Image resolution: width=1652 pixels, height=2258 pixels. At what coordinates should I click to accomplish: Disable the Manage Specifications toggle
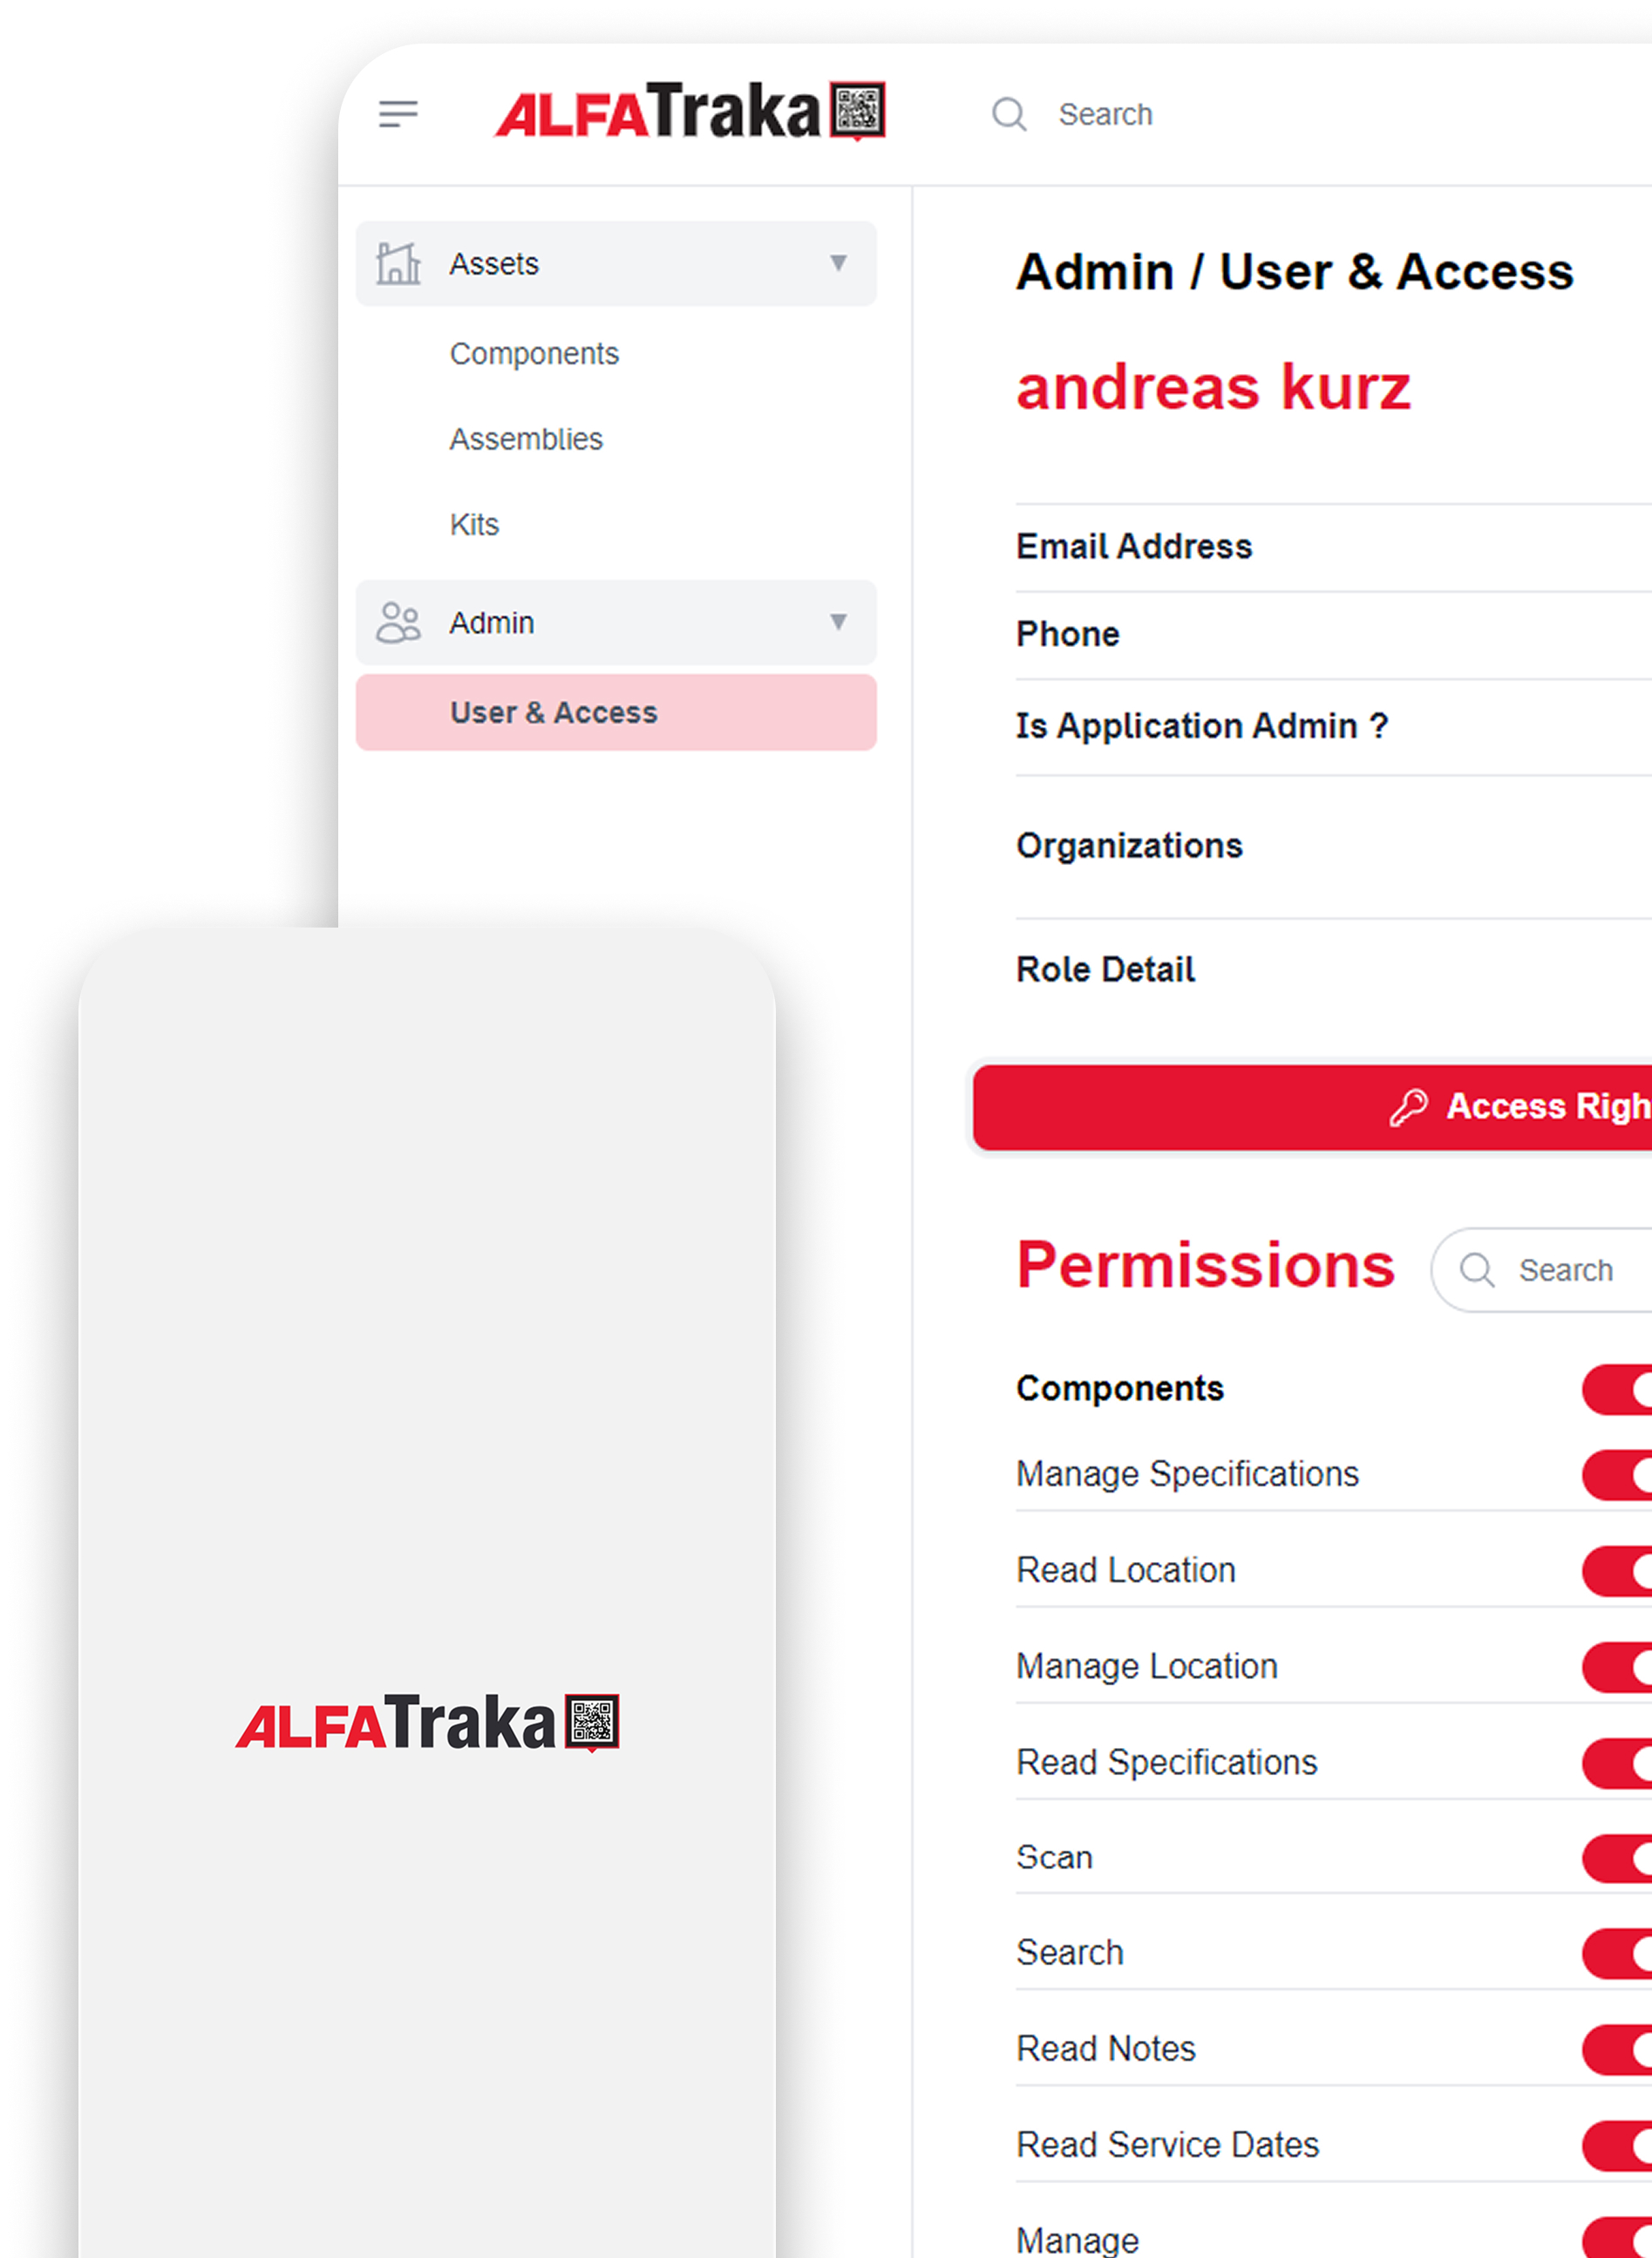[1617, 1475]
